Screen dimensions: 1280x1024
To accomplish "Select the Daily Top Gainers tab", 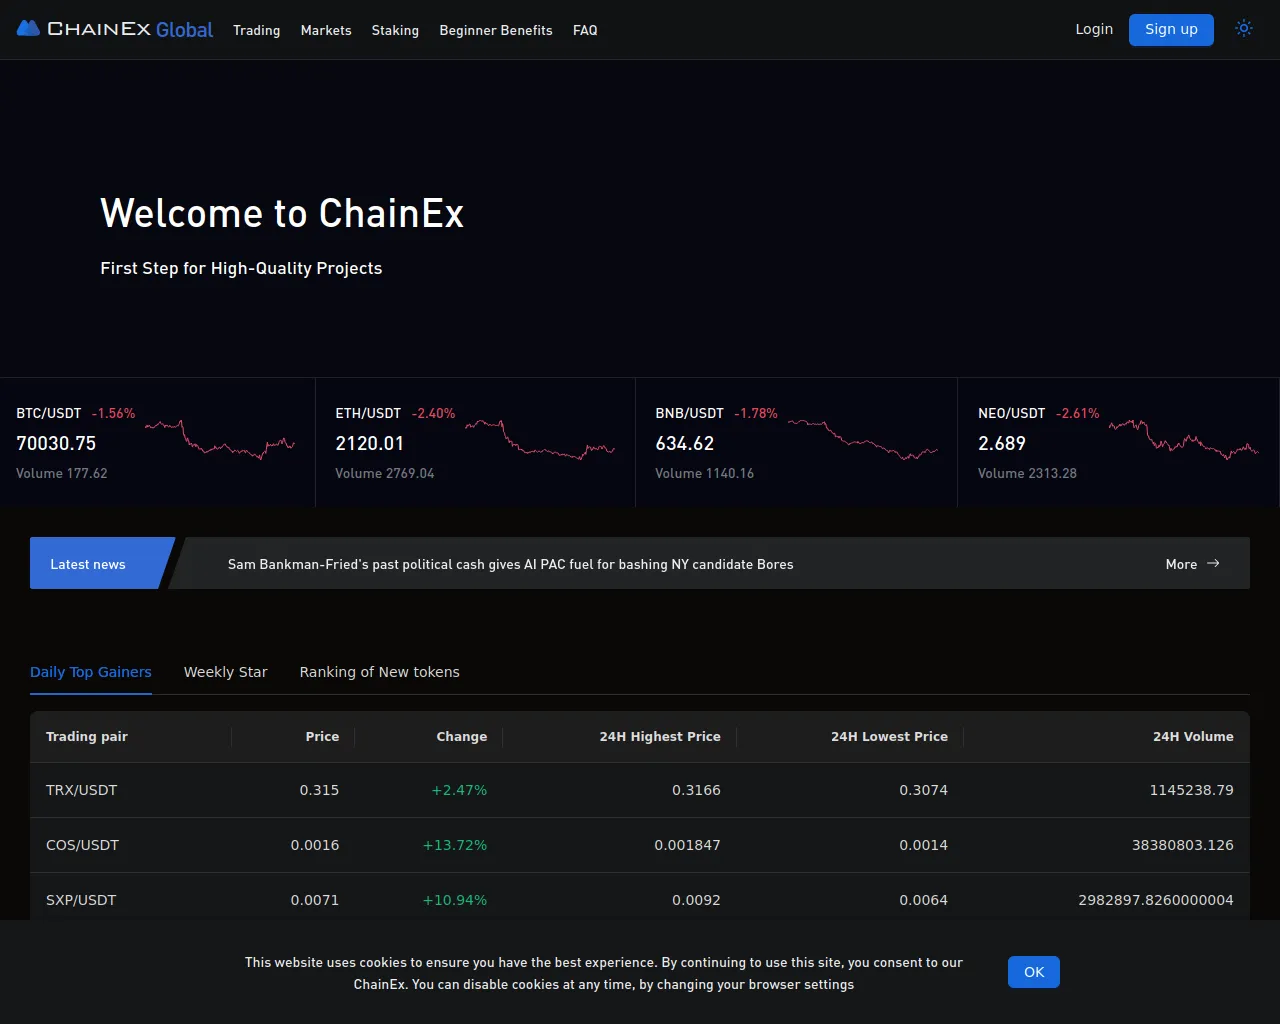I will [x=91, y=672].
